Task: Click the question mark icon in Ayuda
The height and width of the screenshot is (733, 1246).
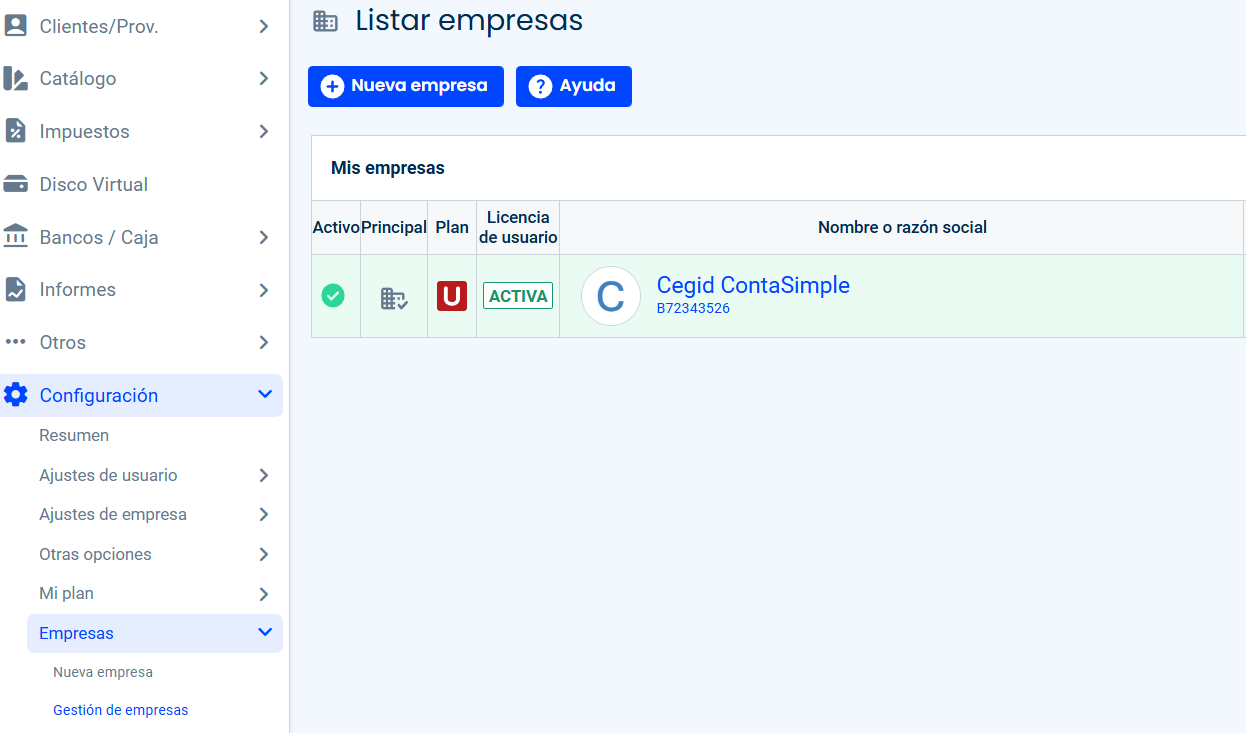Action: tap(540, 87)
